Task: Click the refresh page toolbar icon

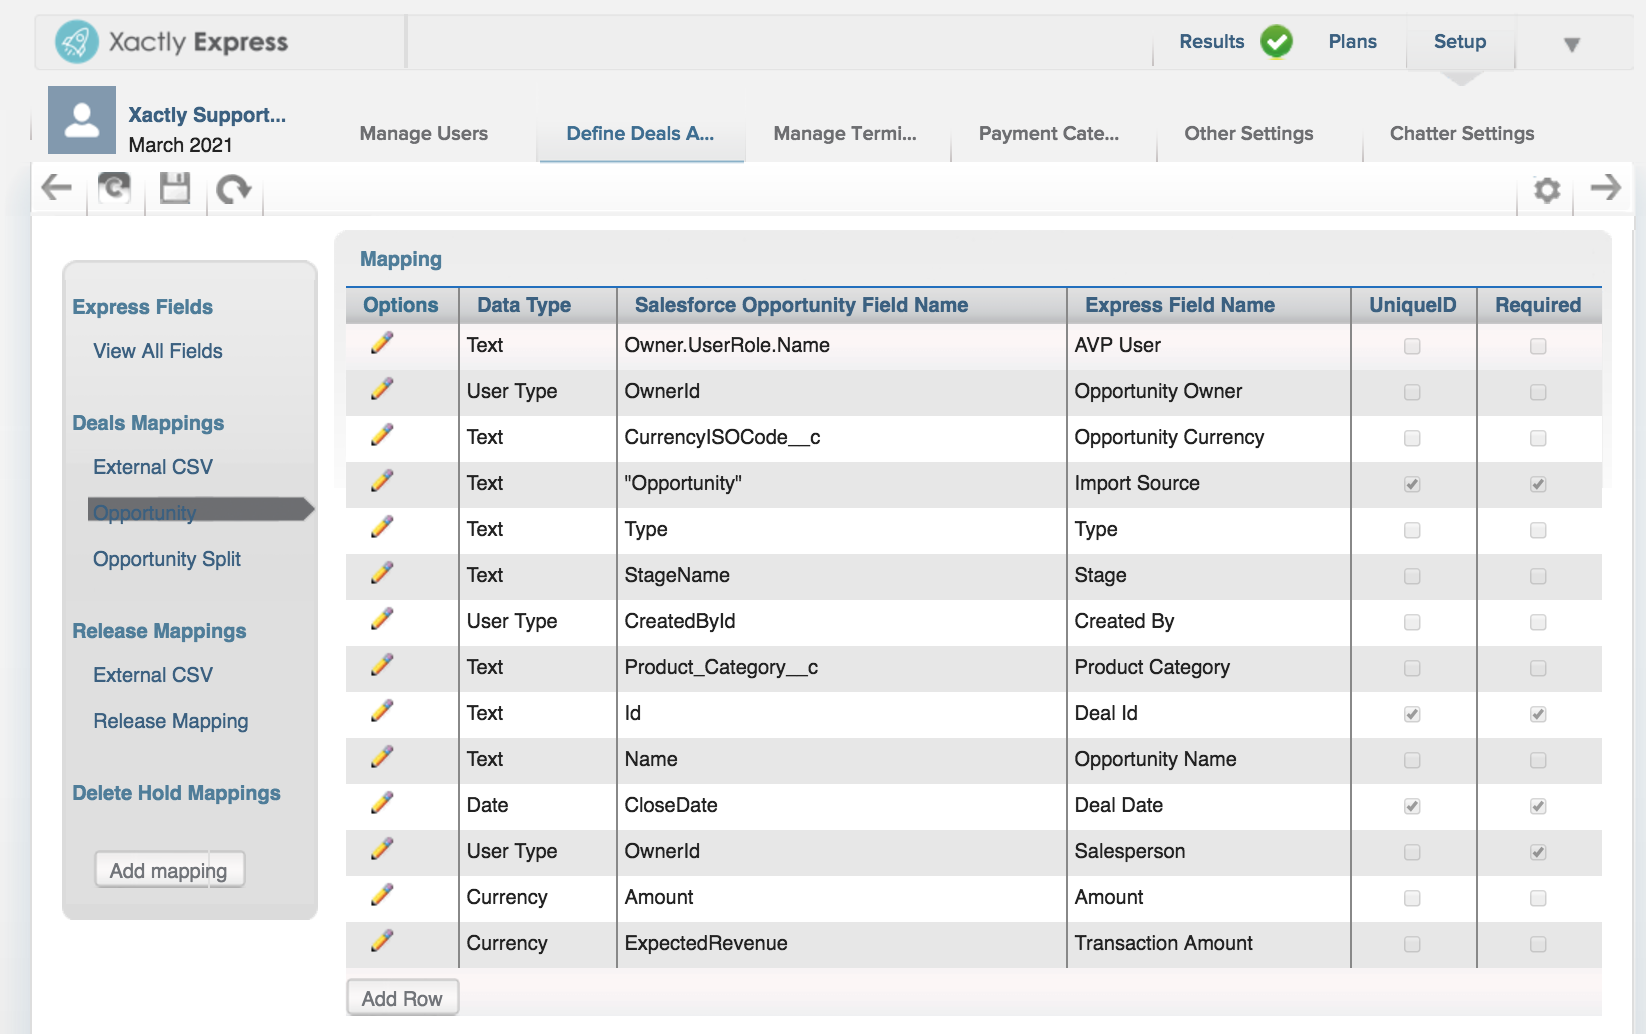Action: pos(114,187)
